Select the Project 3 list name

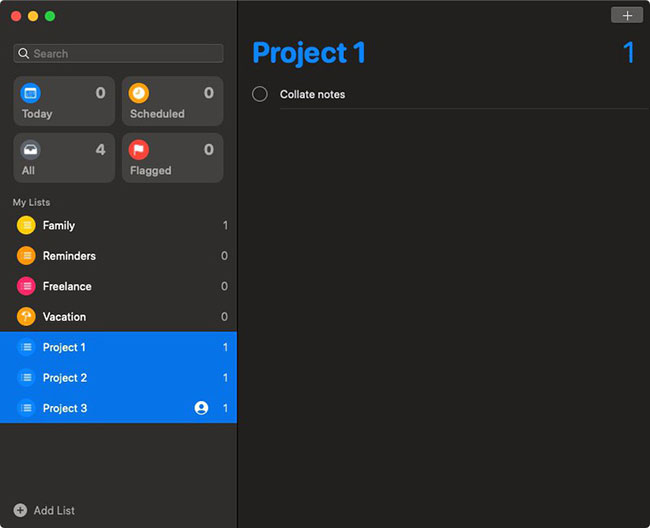pyautogui.click(x=65, y=408)
